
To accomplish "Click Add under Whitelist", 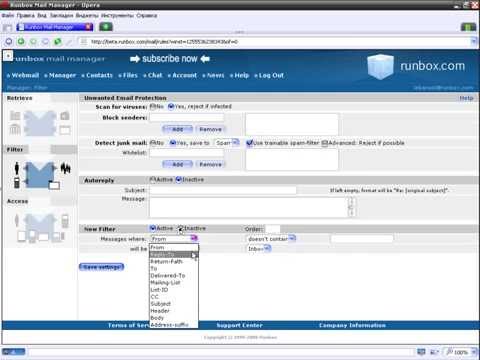I will tap(177, 164).
